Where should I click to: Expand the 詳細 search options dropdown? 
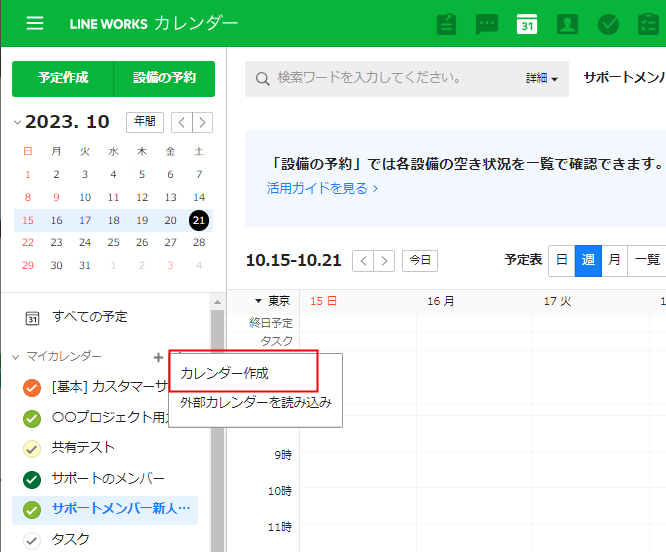[x=541, y=78]
